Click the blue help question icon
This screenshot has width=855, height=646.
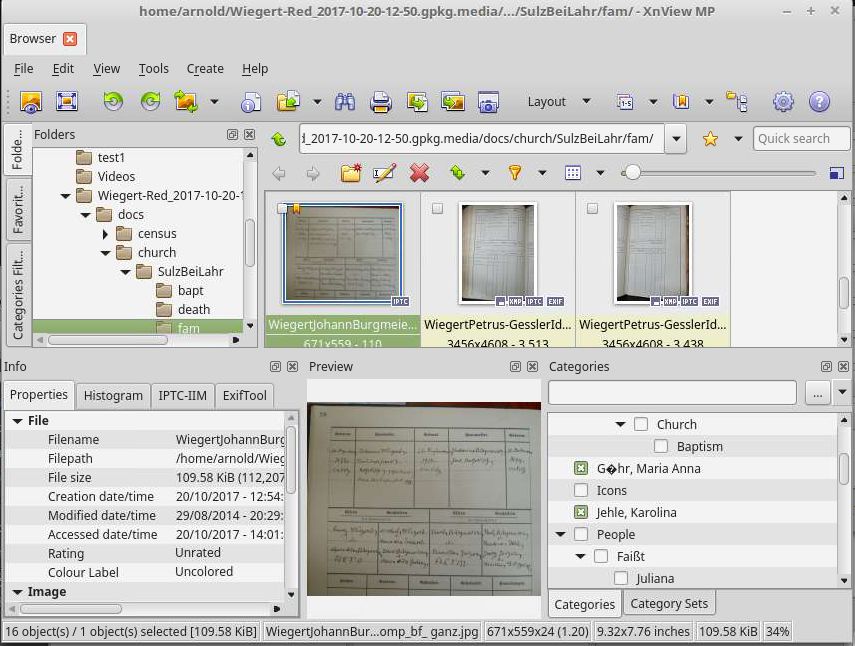(x=819, y=102)
